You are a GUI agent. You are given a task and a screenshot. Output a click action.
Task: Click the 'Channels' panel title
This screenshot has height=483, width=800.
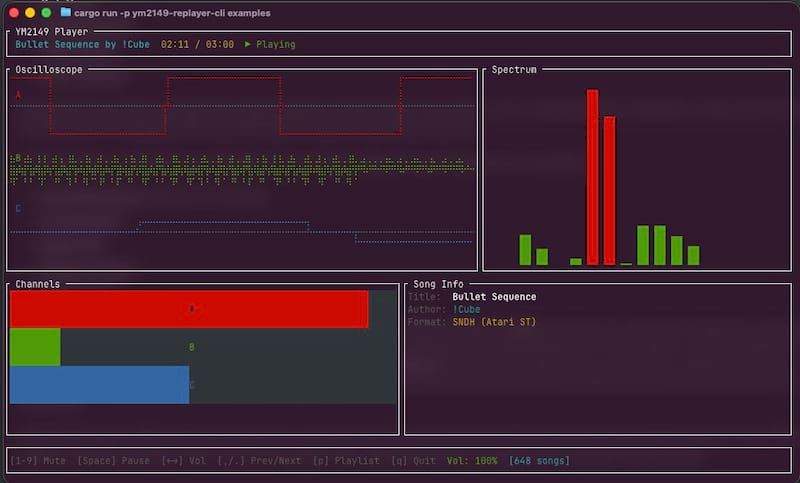(38, 284)
